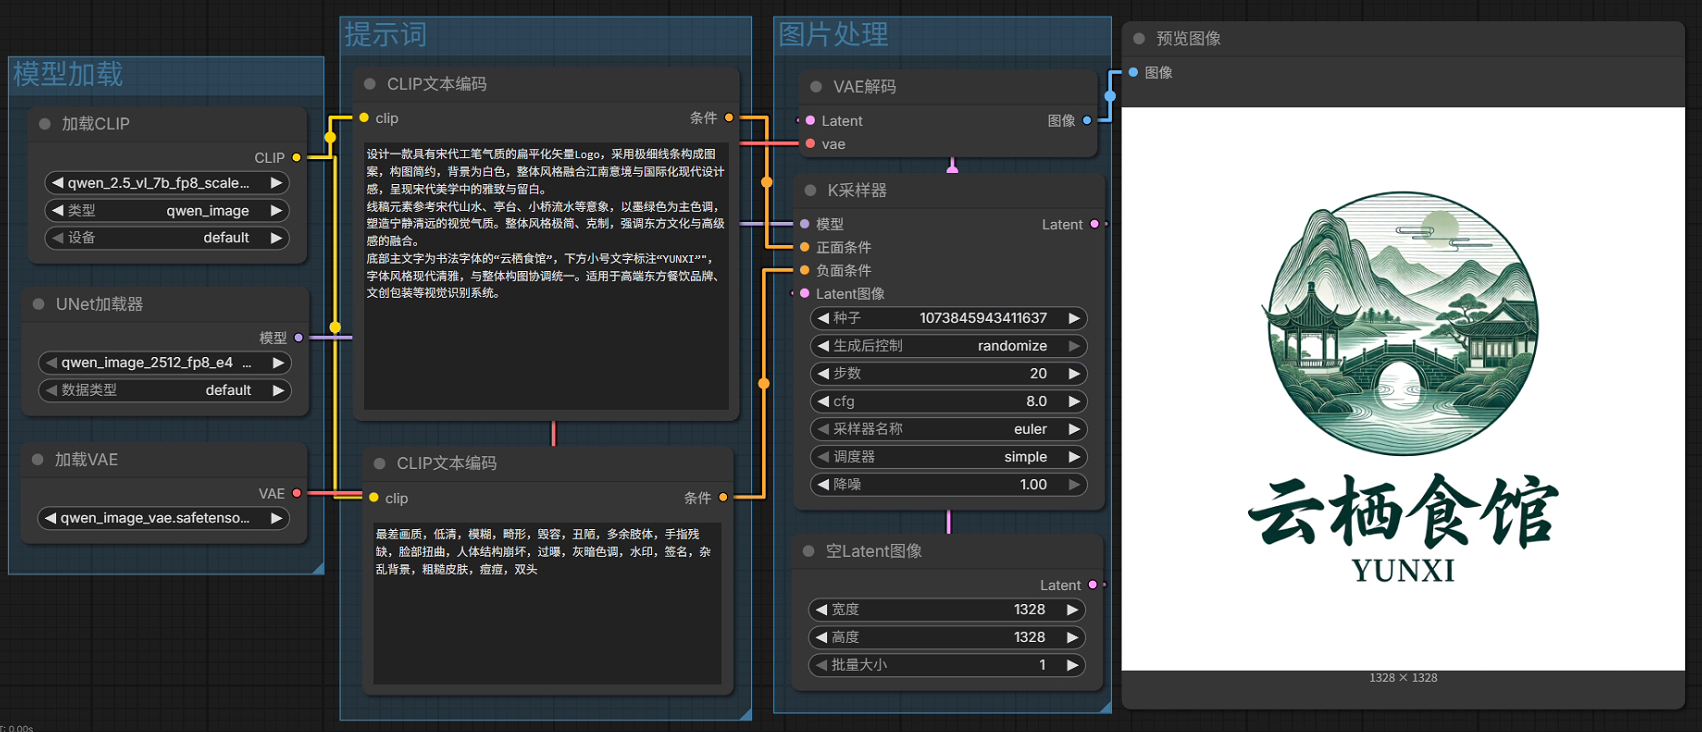Click the negative prompt text box
The height and width of the screenshot is (732, 1702).
click(547, 602)
